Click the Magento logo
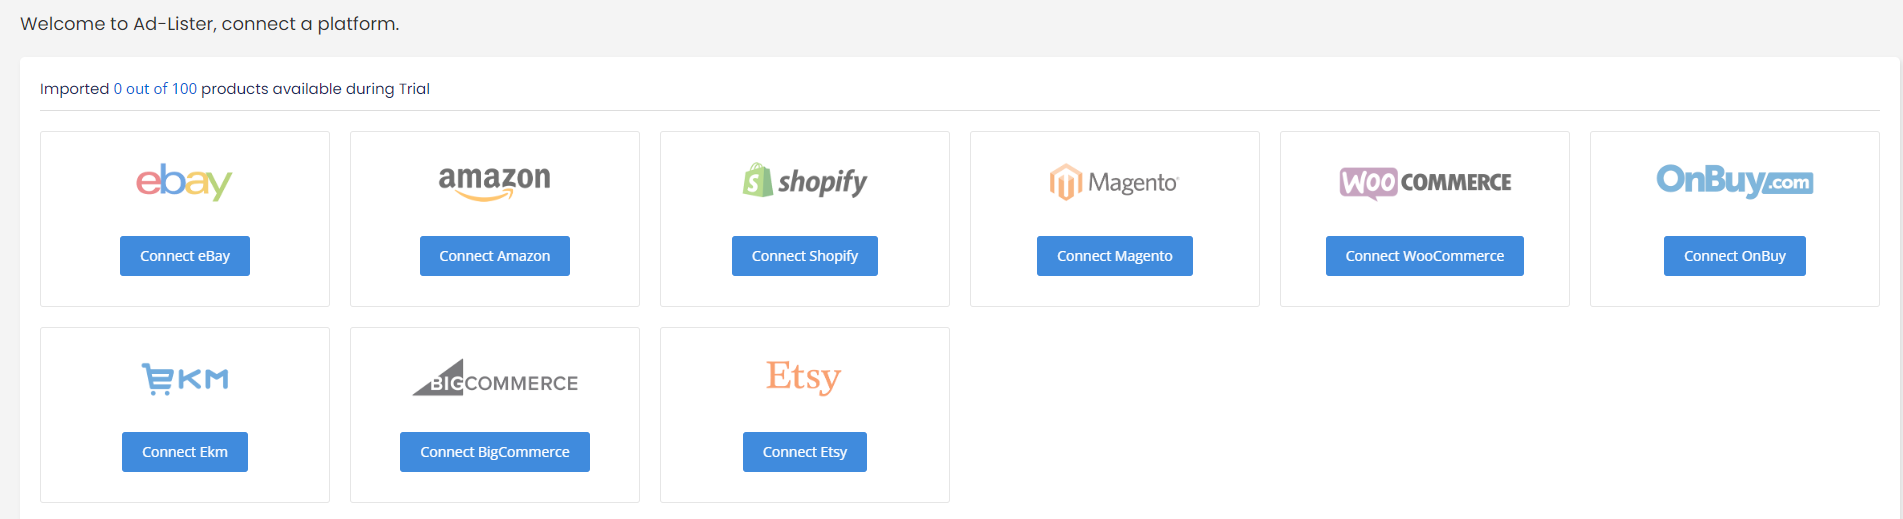 [x=1114, y=182]
